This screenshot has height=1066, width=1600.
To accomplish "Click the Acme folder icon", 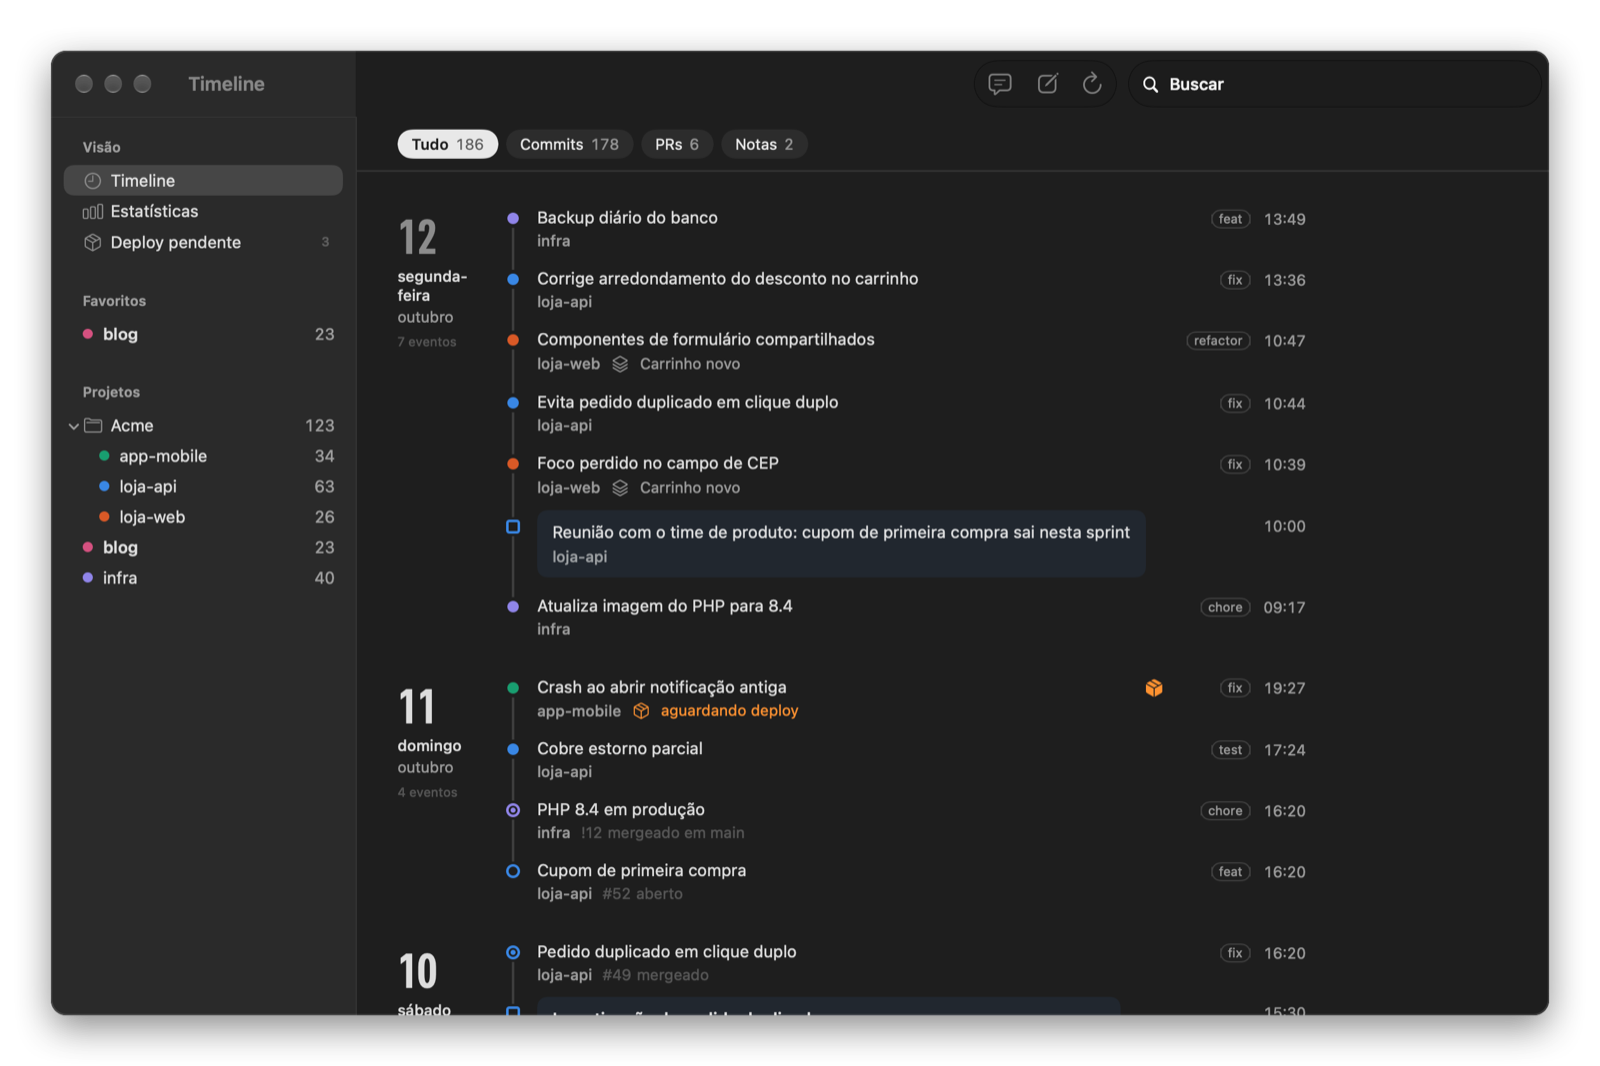I will [x=93, y=426].
